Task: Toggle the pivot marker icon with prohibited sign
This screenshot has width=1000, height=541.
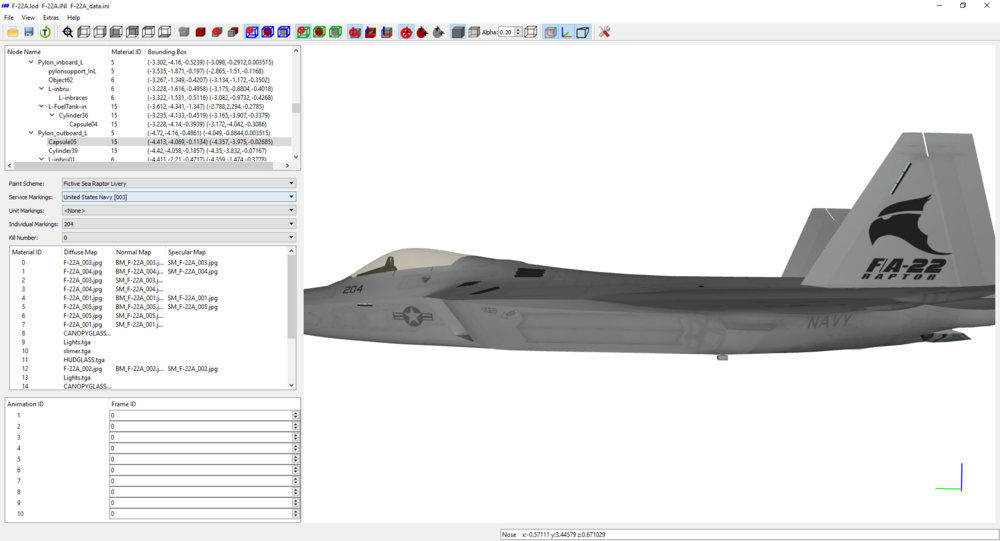Action: point(406,32)
